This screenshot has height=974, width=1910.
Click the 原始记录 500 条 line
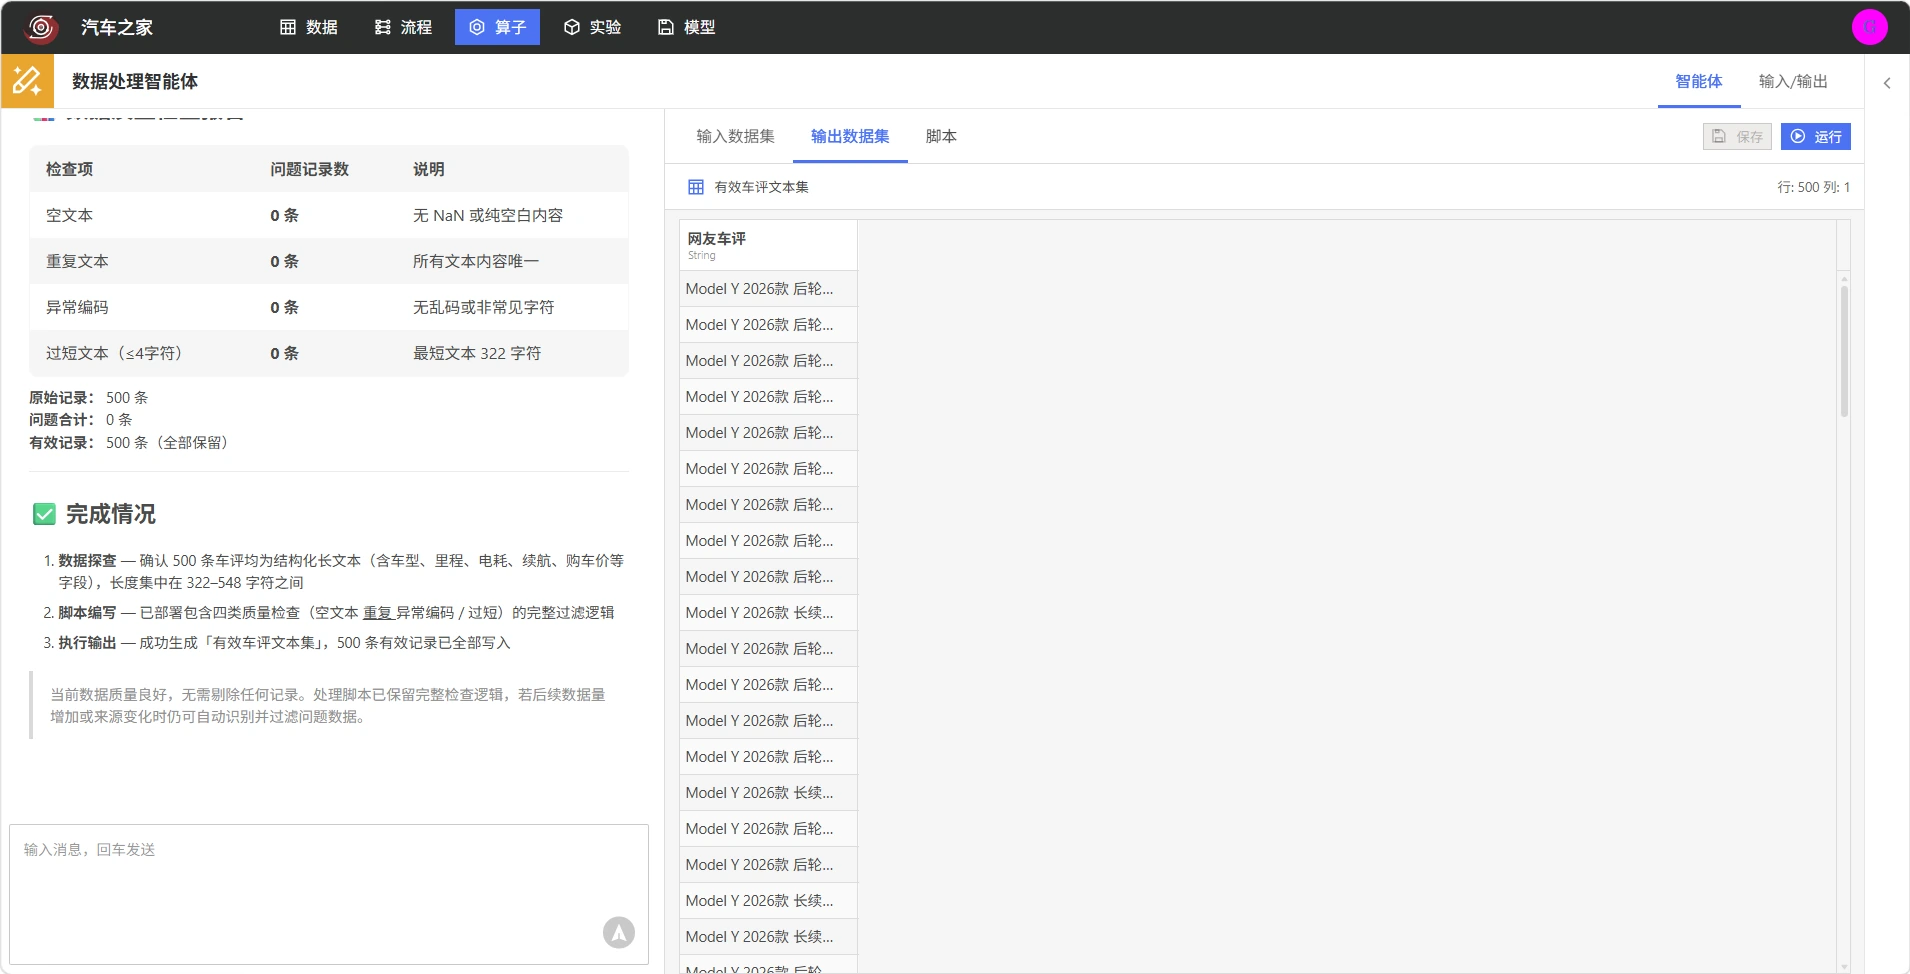click(89, 397)
